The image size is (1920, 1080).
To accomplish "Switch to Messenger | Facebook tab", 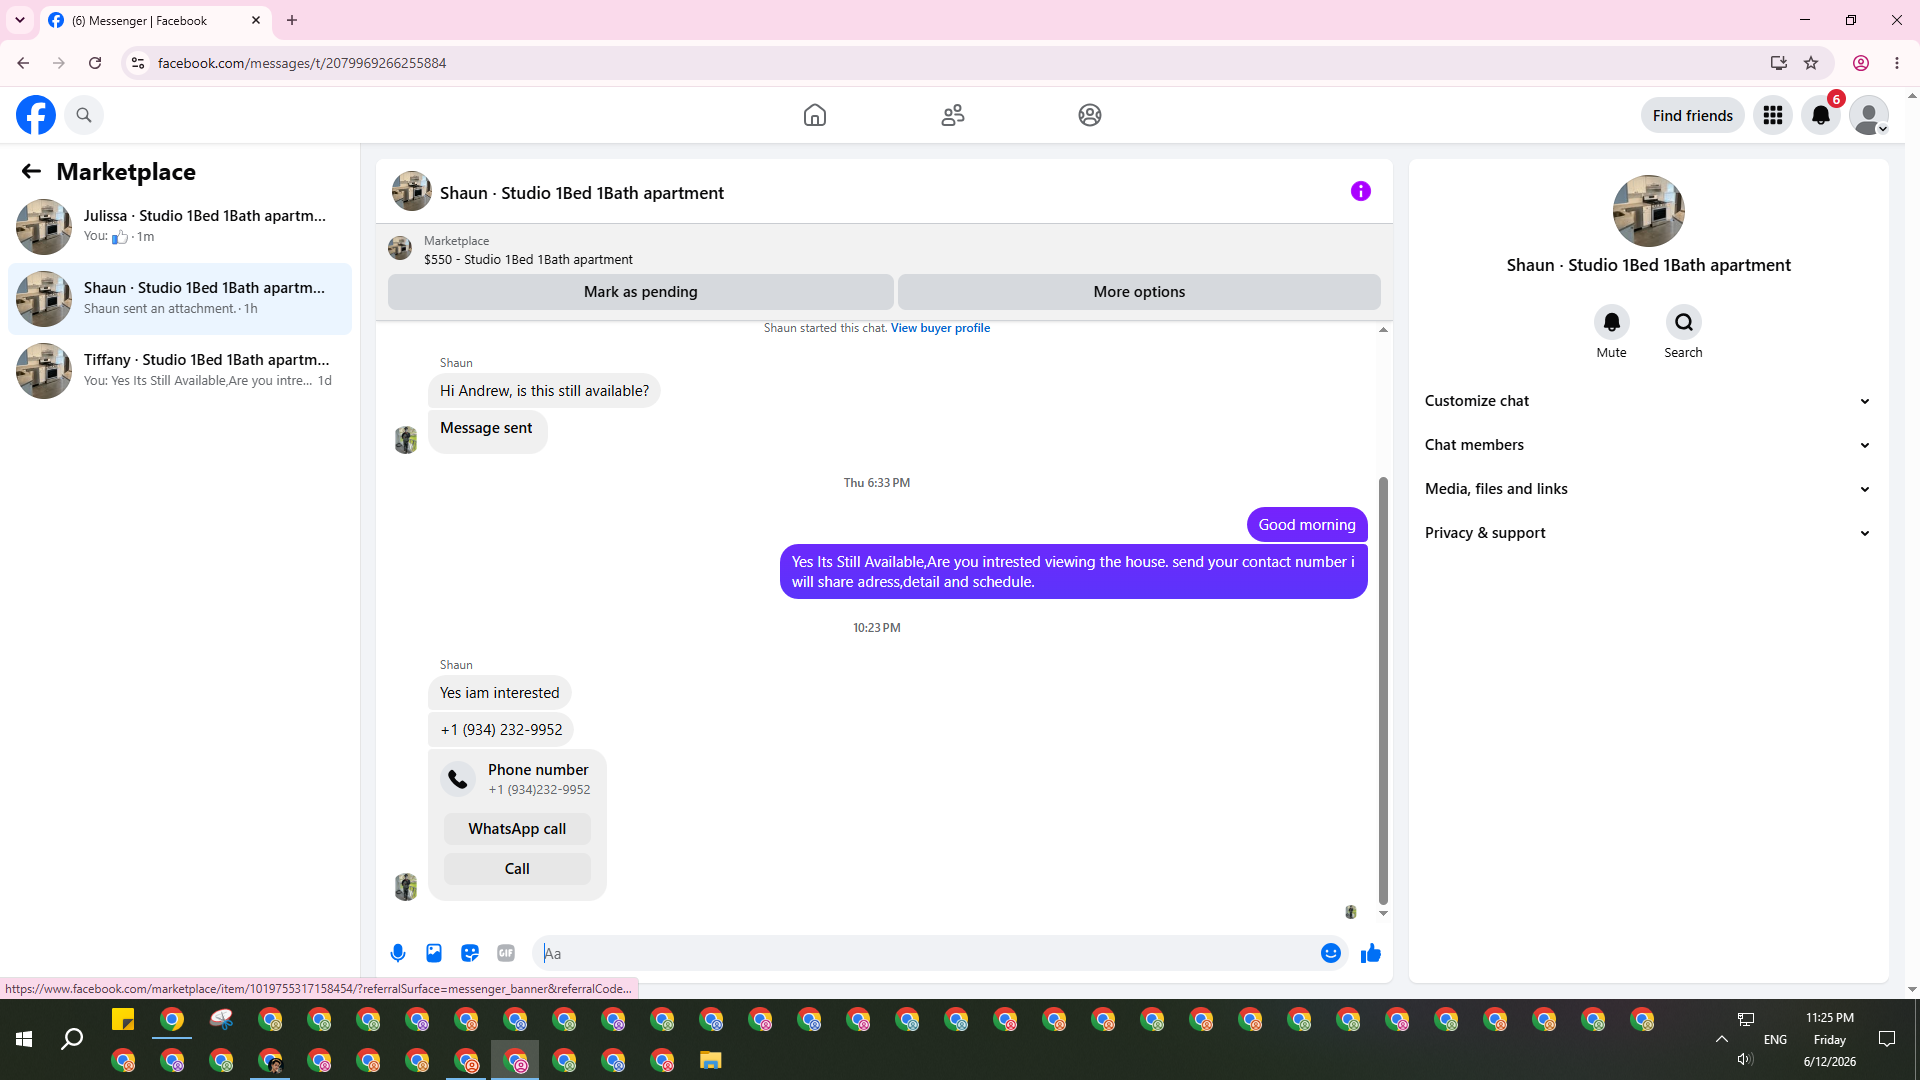I will click(156, 21).
